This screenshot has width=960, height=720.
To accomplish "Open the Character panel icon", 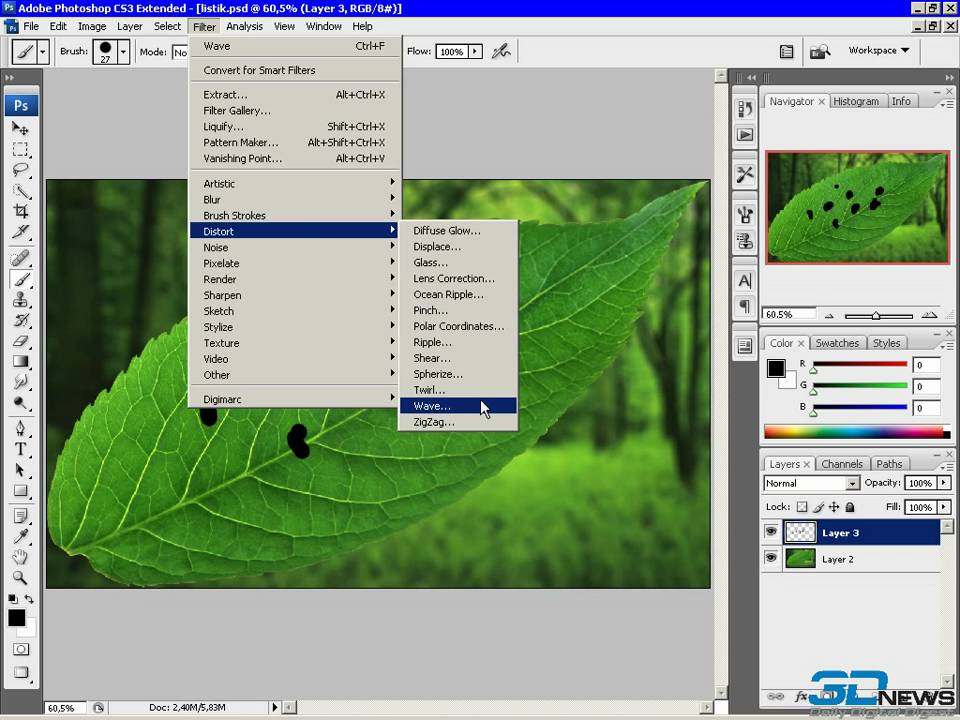I will pos(744,281).
